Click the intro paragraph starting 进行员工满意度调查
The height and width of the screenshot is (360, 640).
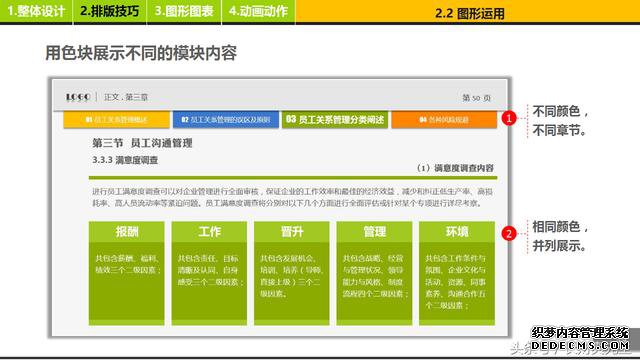pyautogui.click(x=292, y=197)
